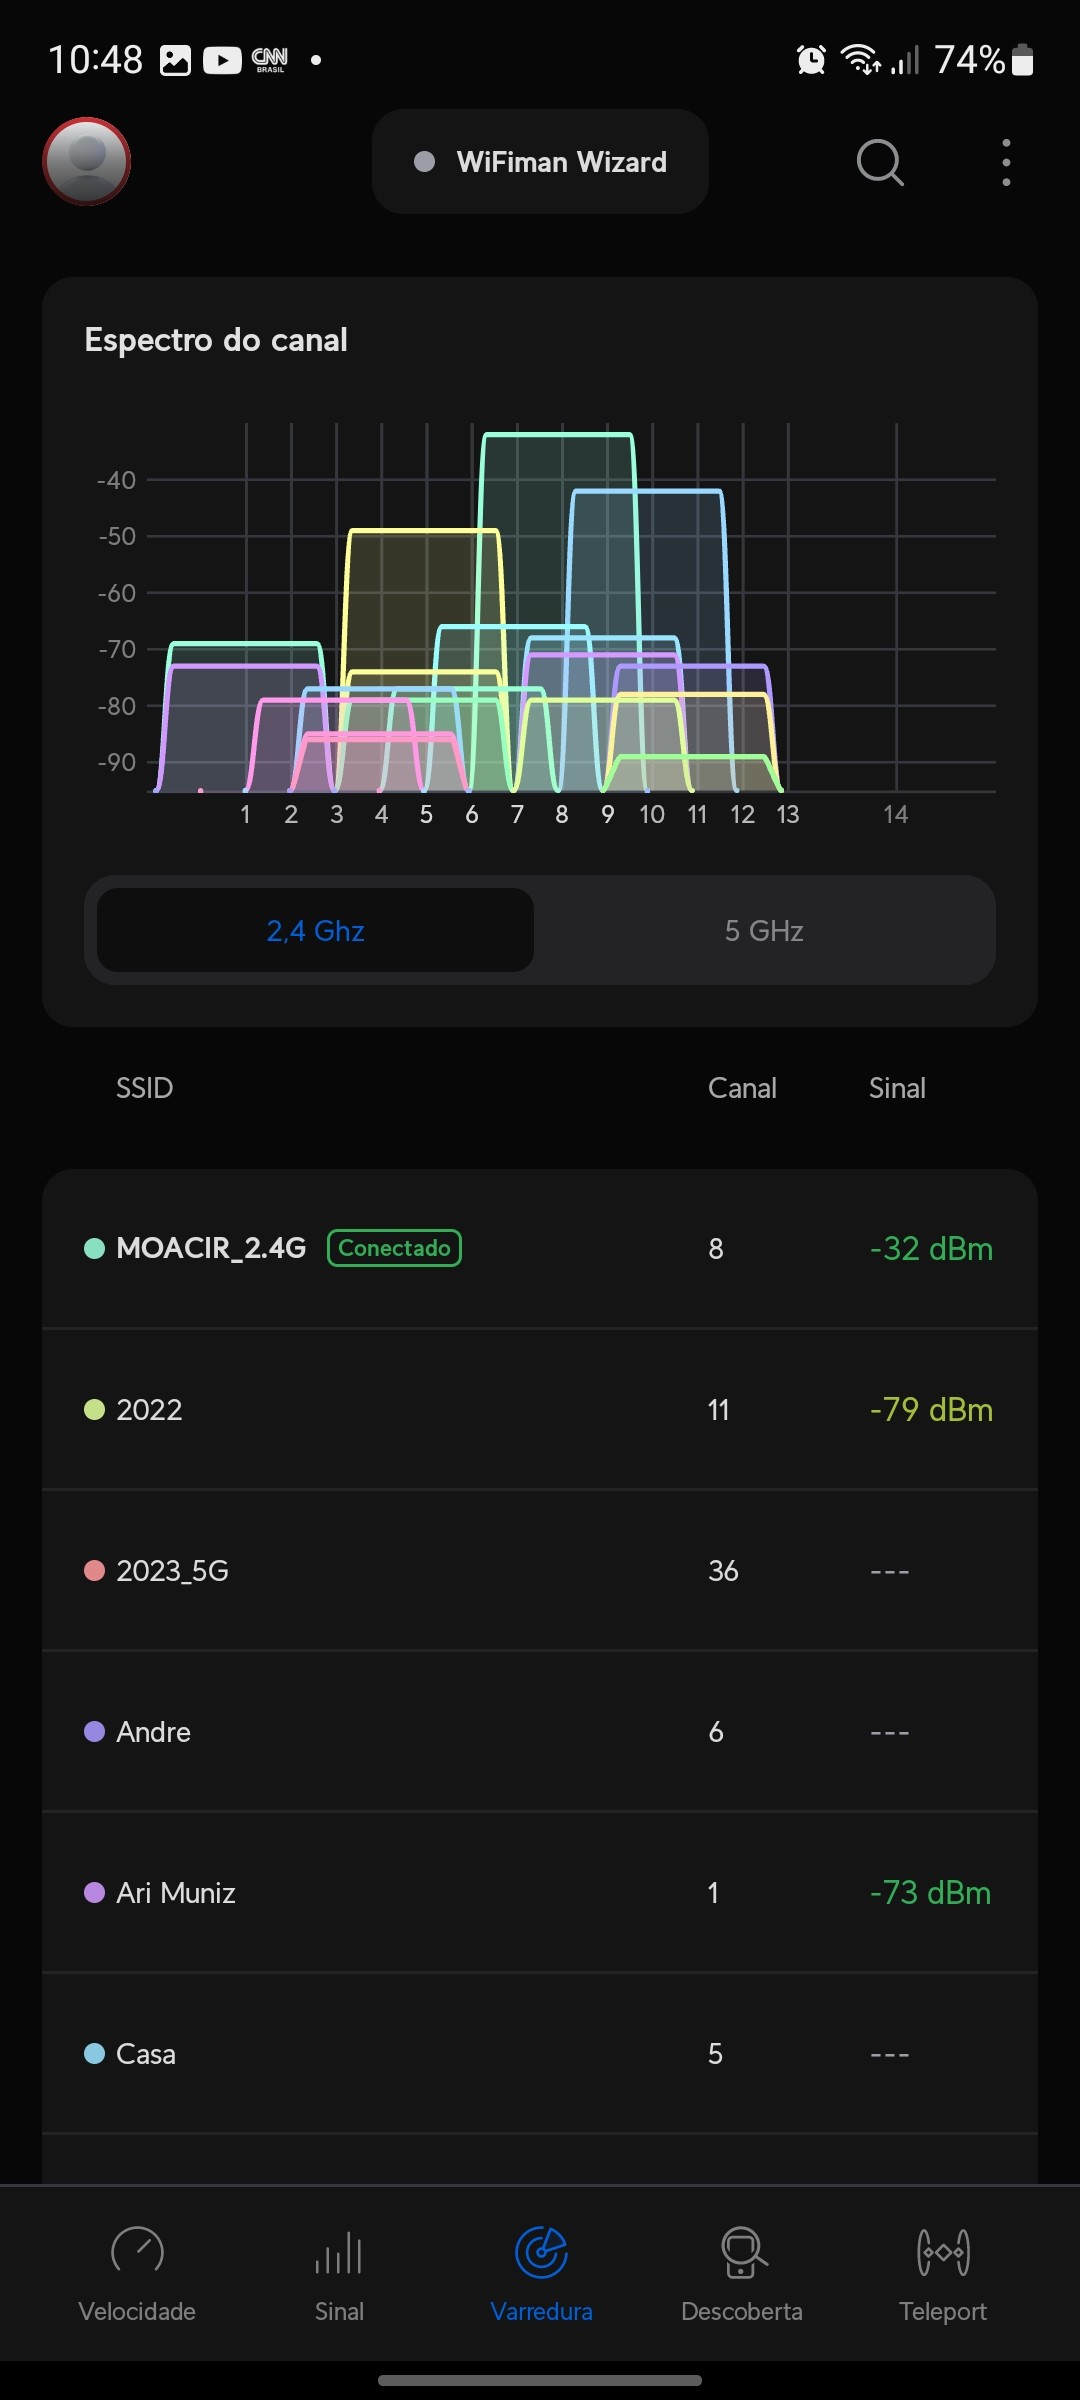Select the 2,4 Ghz band
This screenshot has height=2400, width=1080.
pos(315,931)
